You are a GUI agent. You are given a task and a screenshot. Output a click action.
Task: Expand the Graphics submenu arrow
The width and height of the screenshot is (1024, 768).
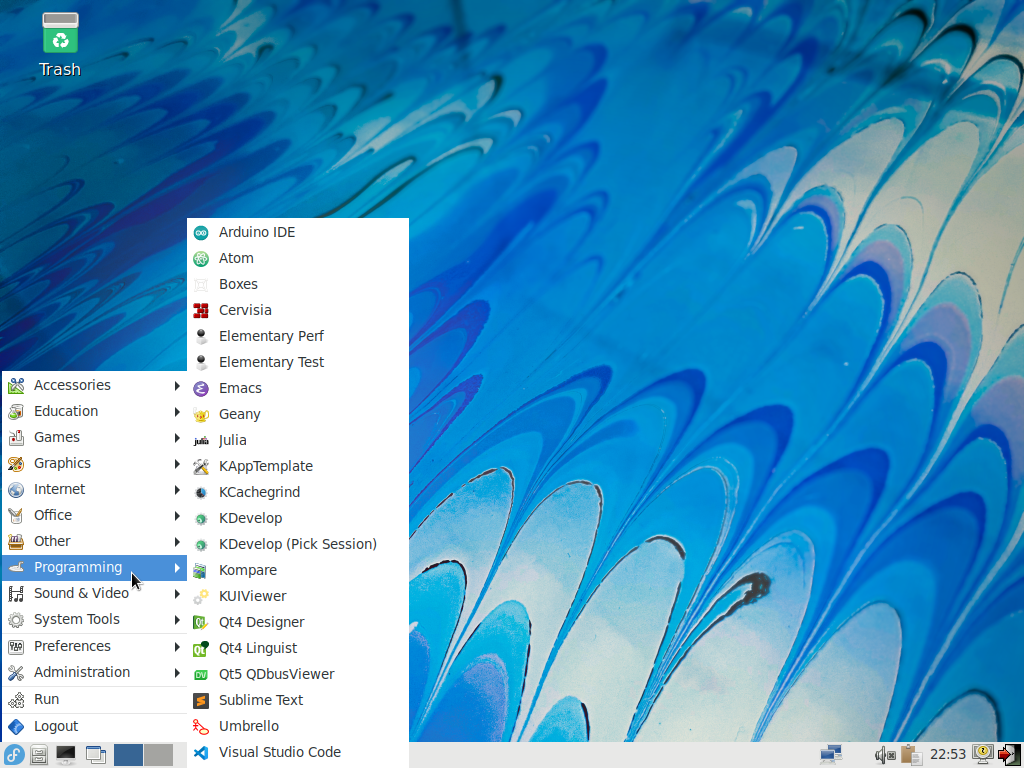click(x=177, y=464)
